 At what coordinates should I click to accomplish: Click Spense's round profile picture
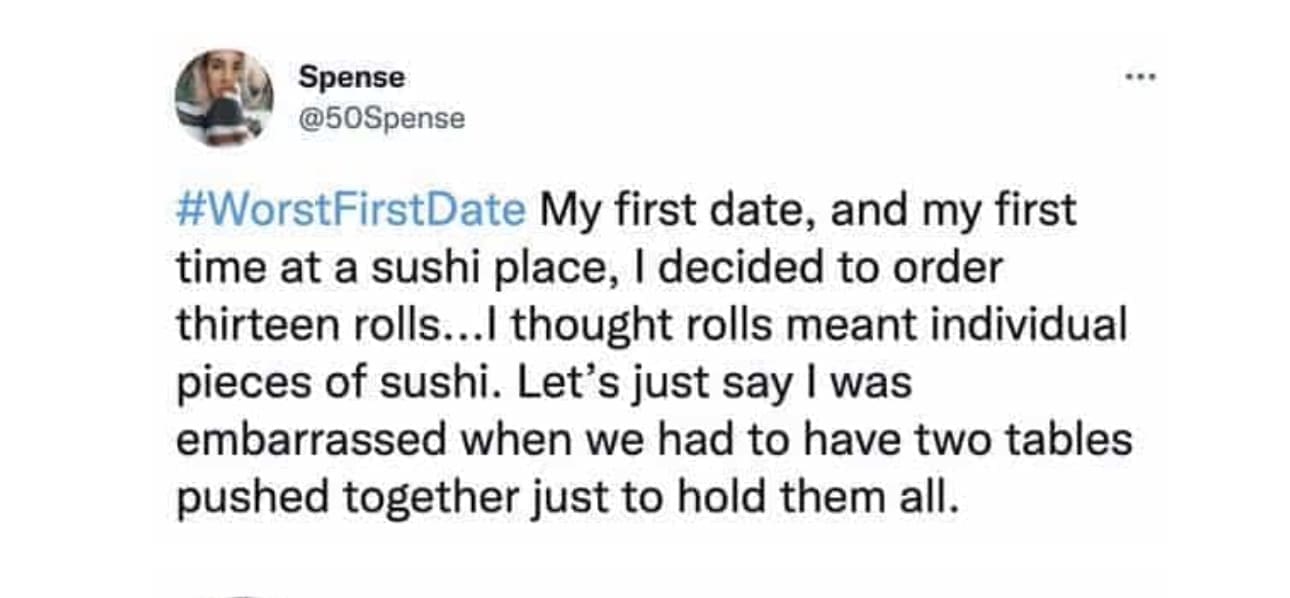224,98
